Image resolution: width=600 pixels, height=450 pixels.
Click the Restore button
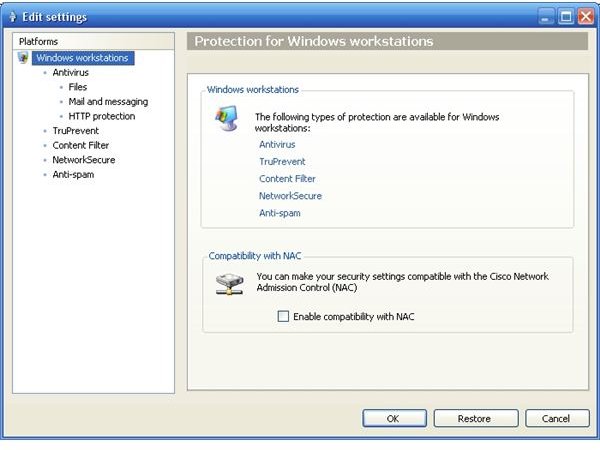476,418
